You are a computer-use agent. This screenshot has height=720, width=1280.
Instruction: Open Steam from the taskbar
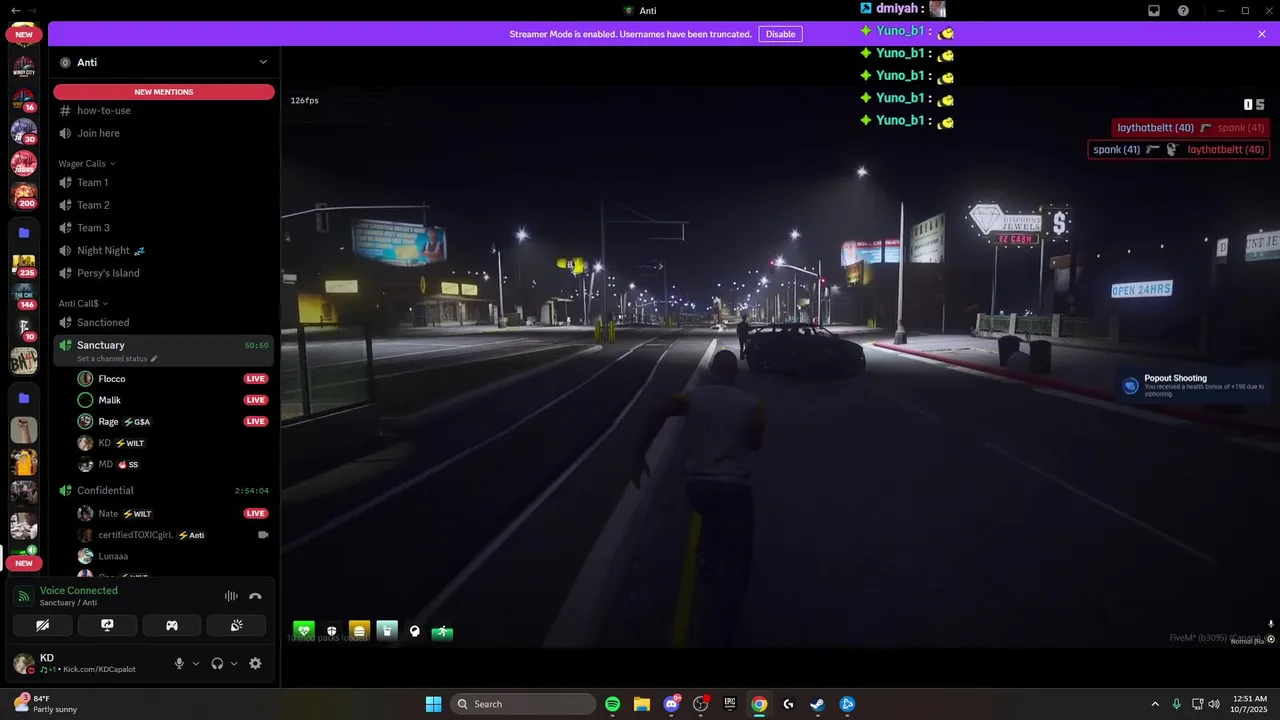click(x=817, y=704)
